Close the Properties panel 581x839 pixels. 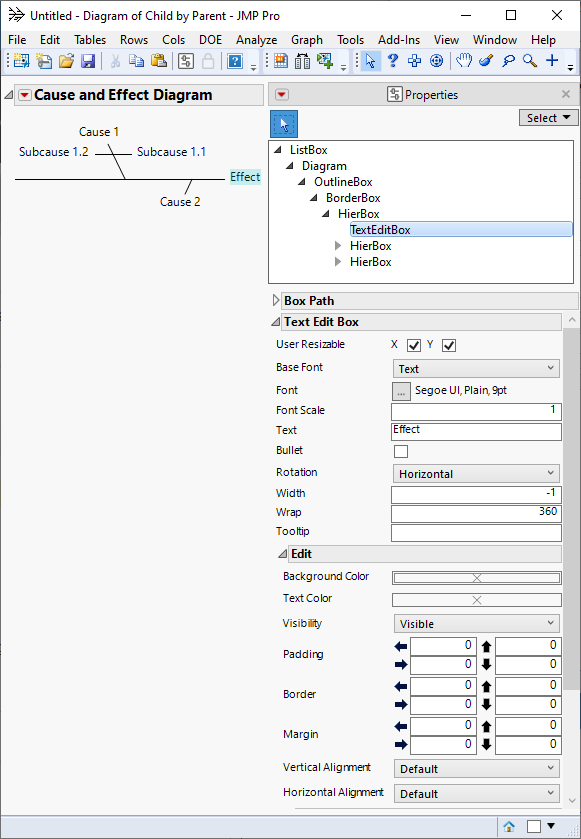565,94
